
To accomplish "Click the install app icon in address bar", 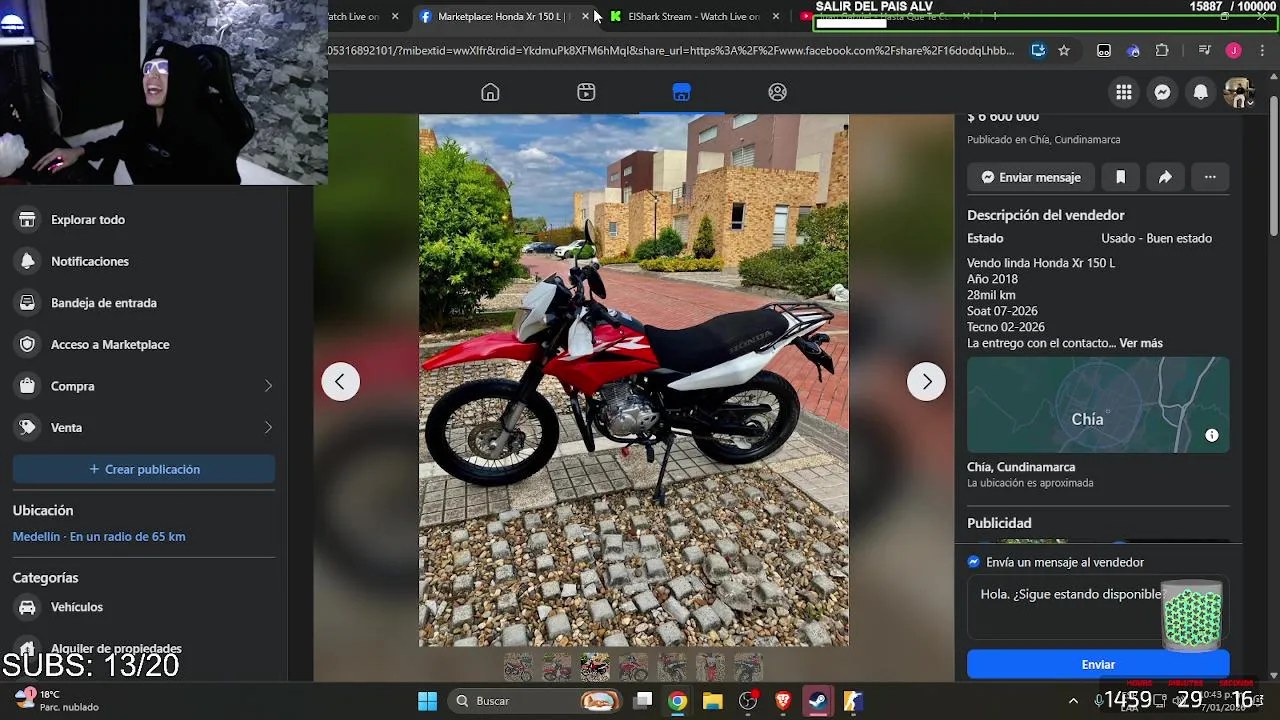I will point(1038,50).
